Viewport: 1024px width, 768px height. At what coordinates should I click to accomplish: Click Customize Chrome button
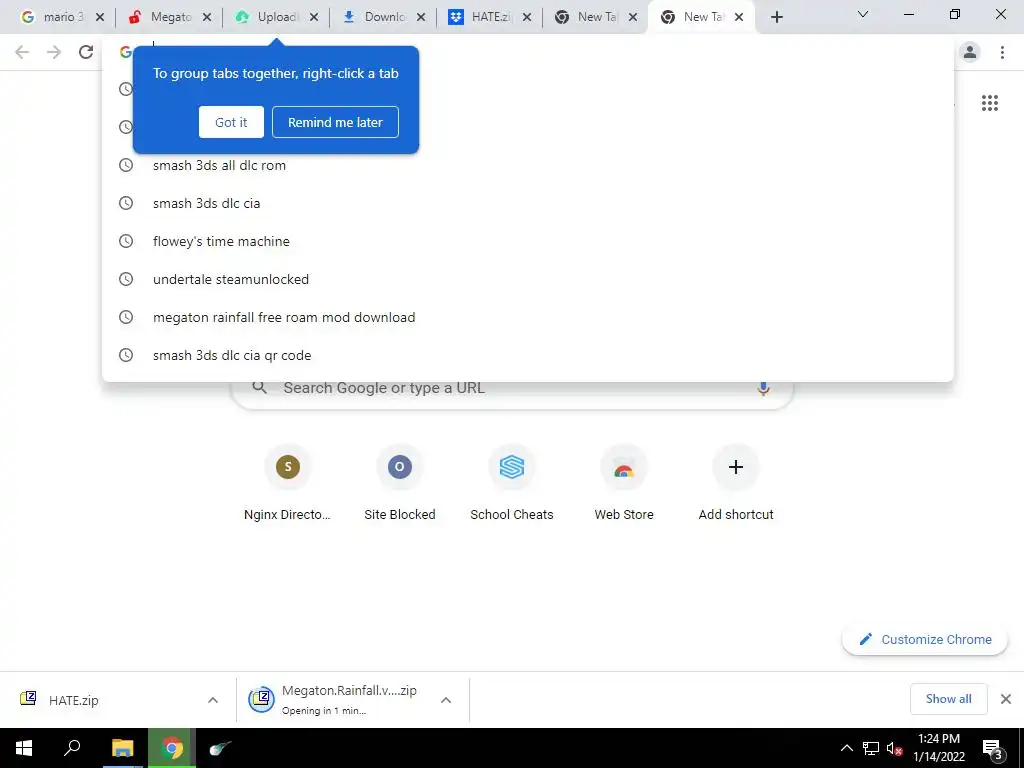click(x=925, y=639)
